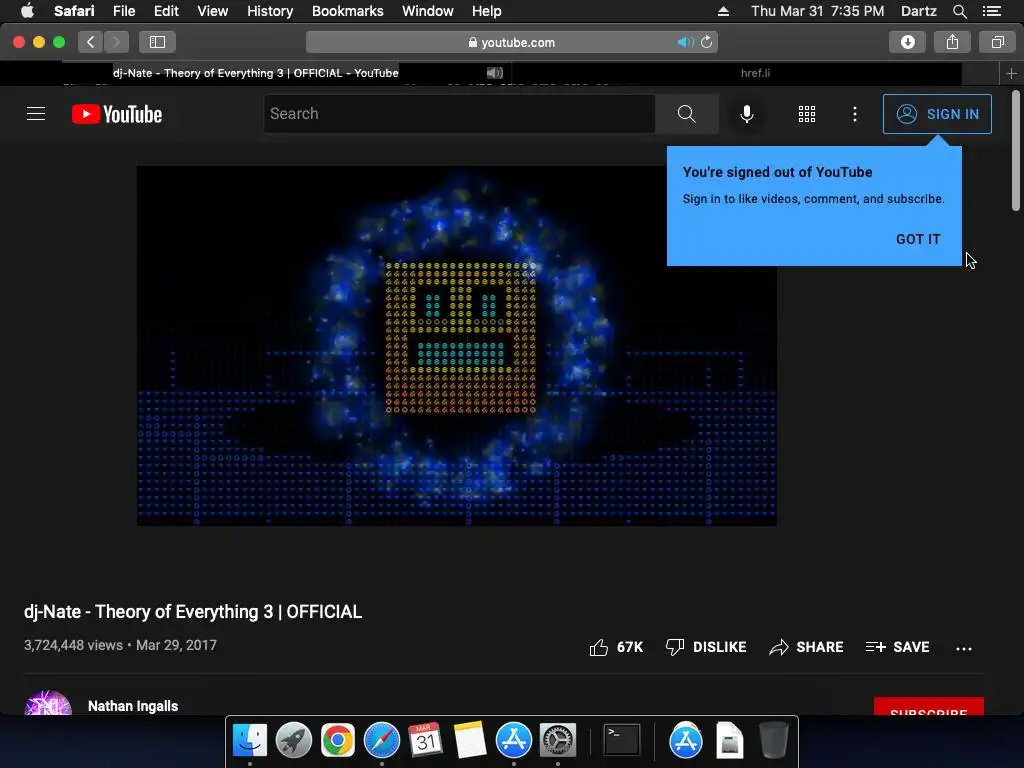
Task: Open Finder from the Dock
Action: pyautogui.click(x=250, y=740)
